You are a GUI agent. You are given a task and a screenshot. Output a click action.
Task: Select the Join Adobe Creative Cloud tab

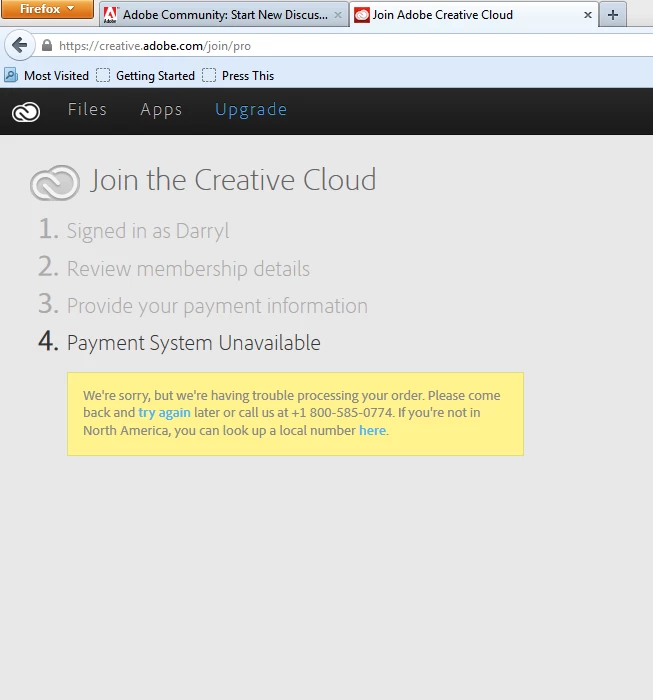(474, 15)
